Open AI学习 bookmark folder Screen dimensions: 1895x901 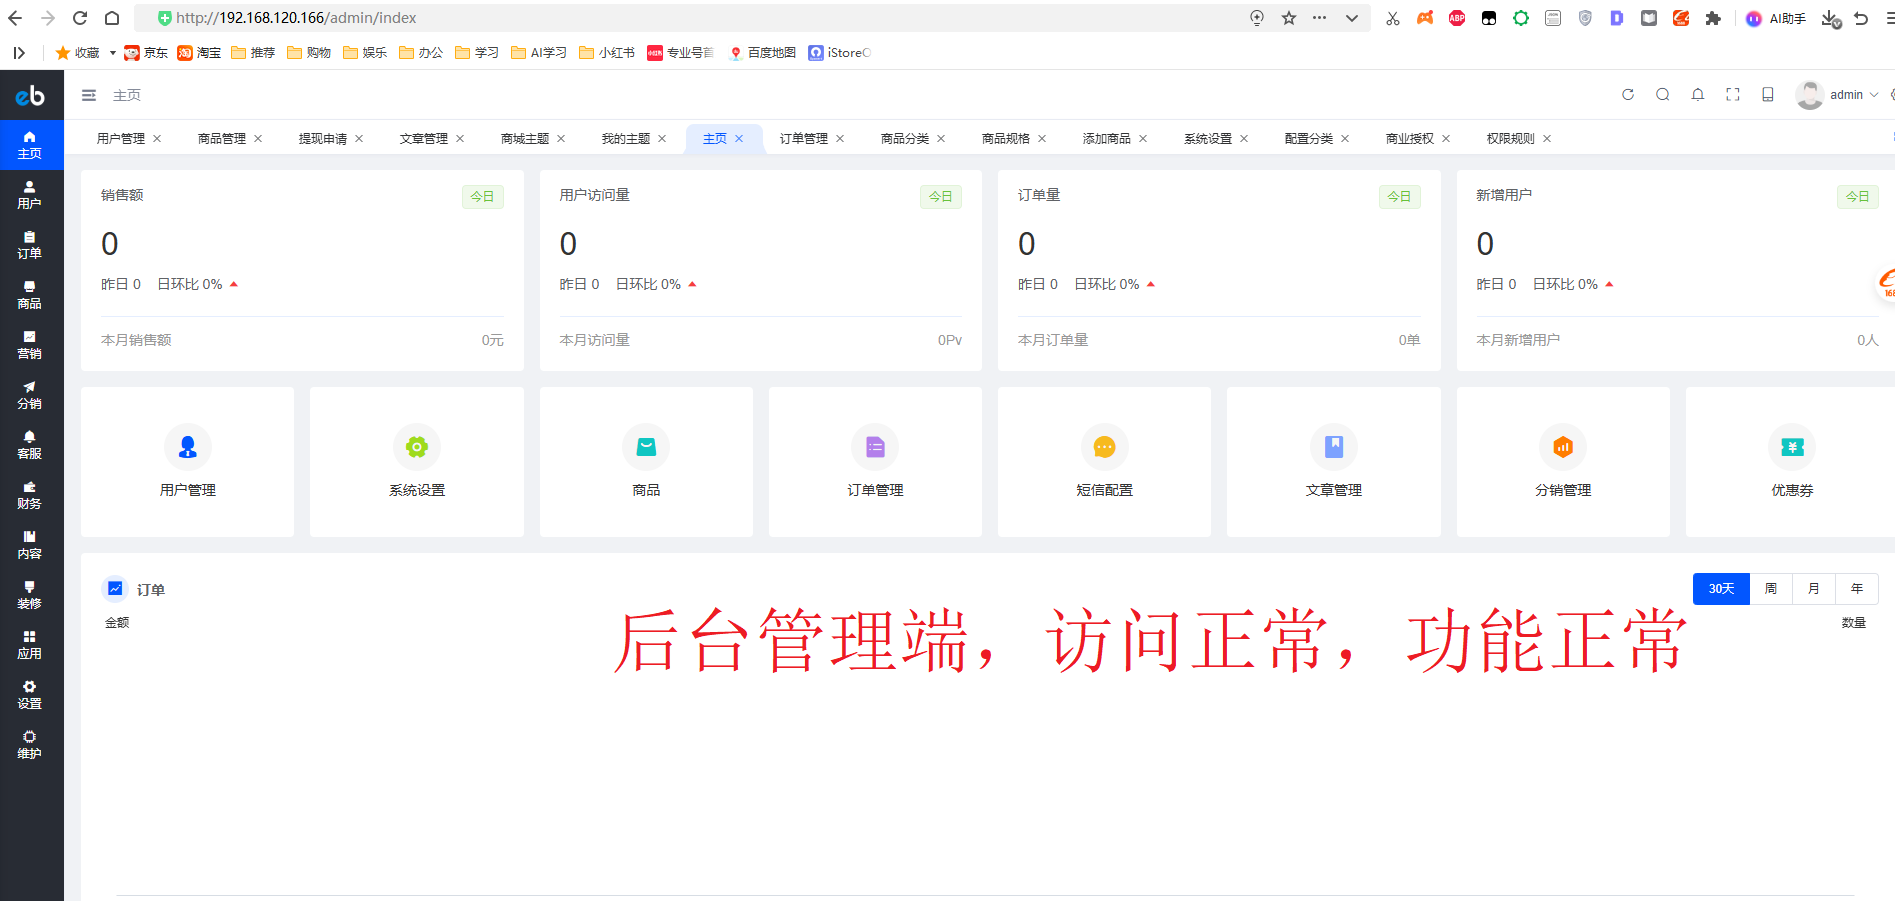538,53
